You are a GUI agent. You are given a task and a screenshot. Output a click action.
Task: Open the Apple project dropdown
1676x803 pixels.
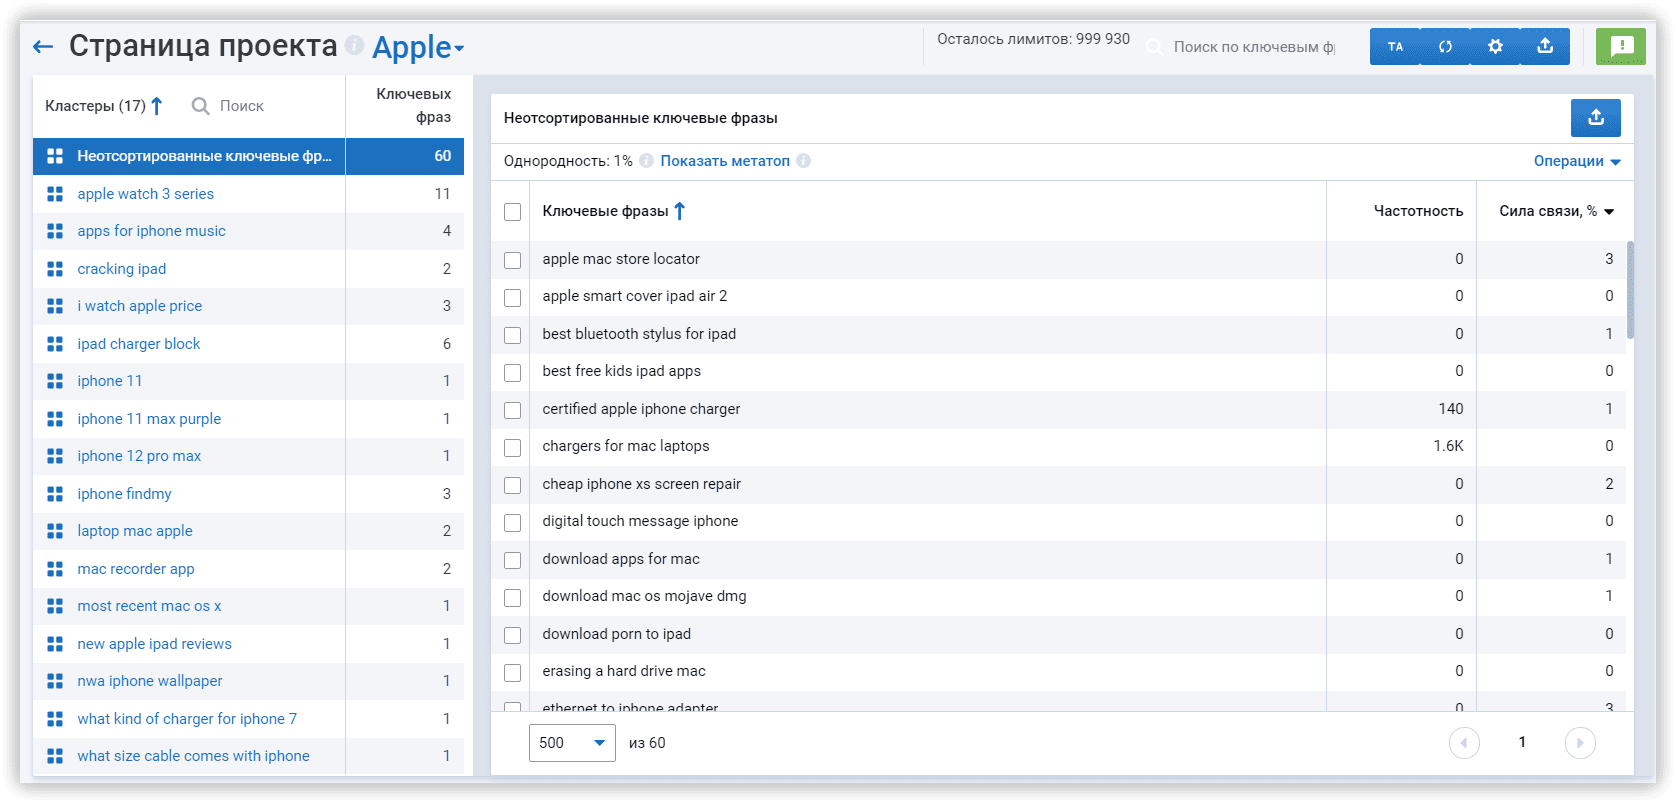[418, 47]
